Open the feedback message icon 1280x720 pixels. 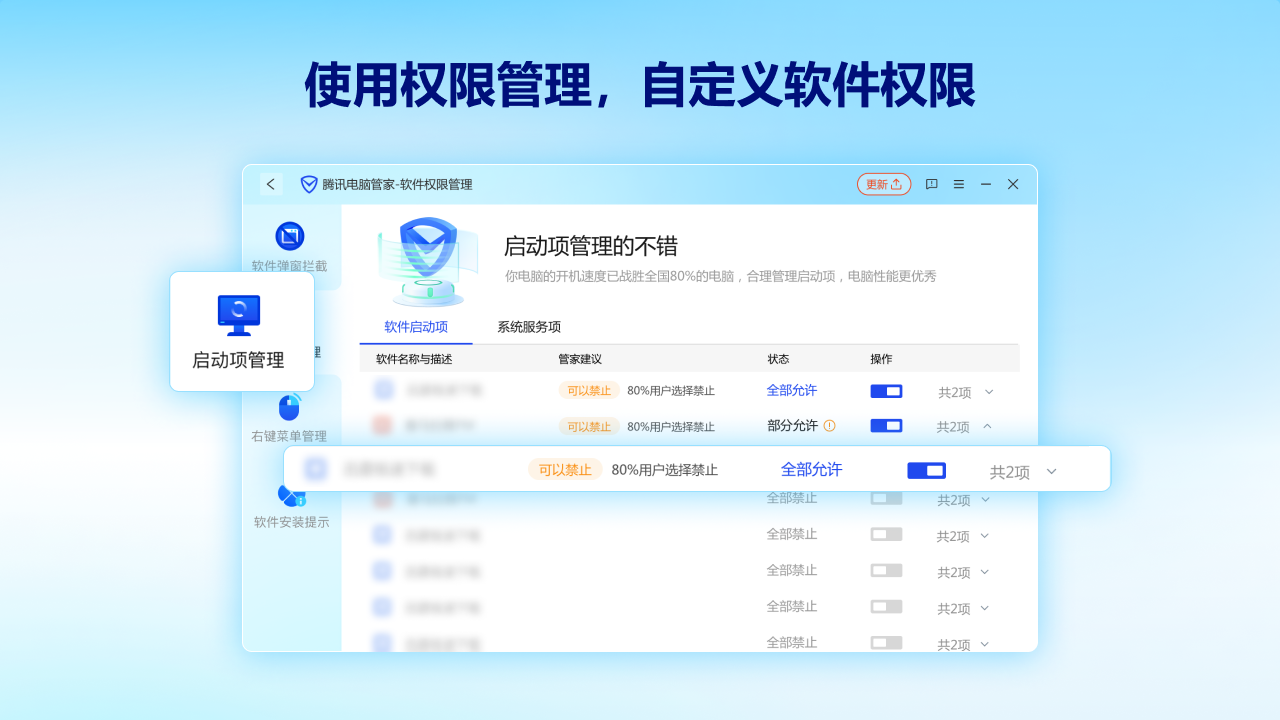click(931, 184)
